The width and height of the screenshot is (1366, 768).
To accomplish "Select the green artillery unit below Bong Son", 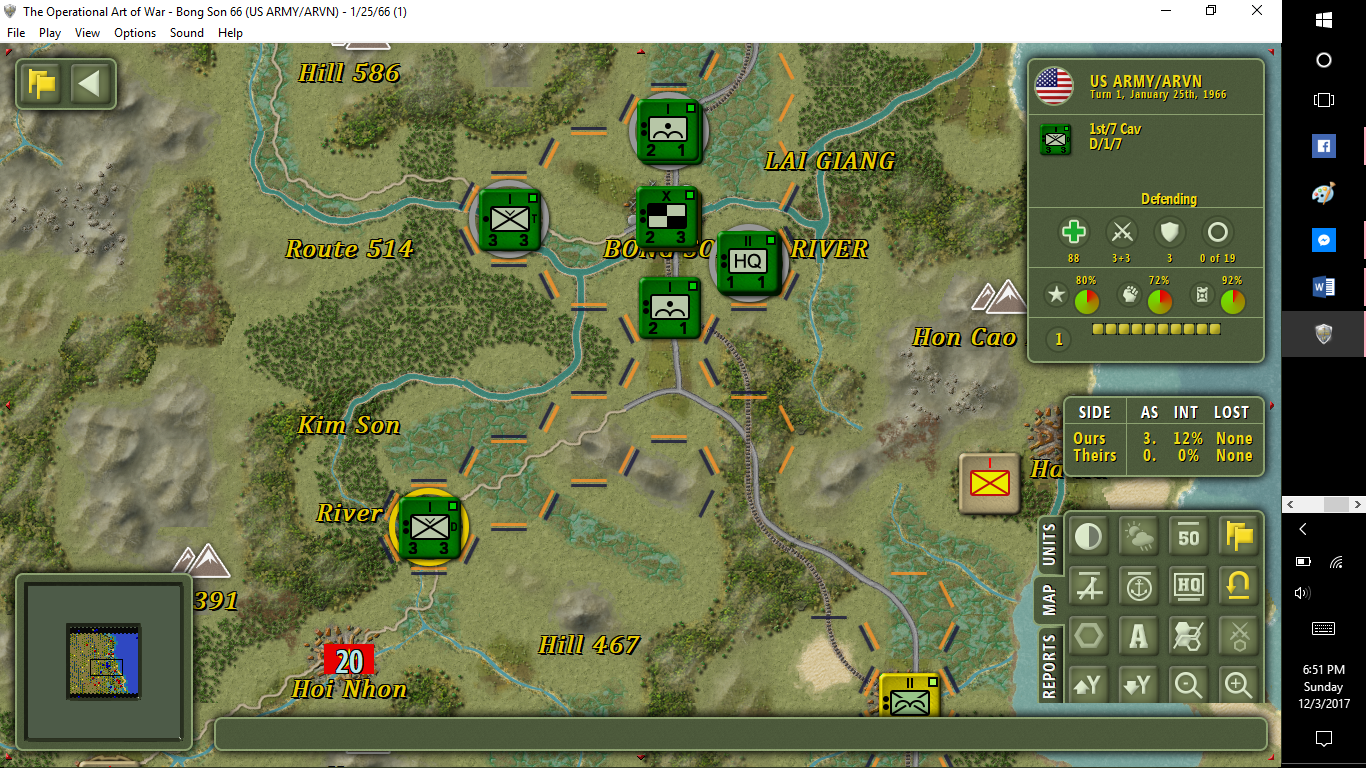I will click(669, 308).
